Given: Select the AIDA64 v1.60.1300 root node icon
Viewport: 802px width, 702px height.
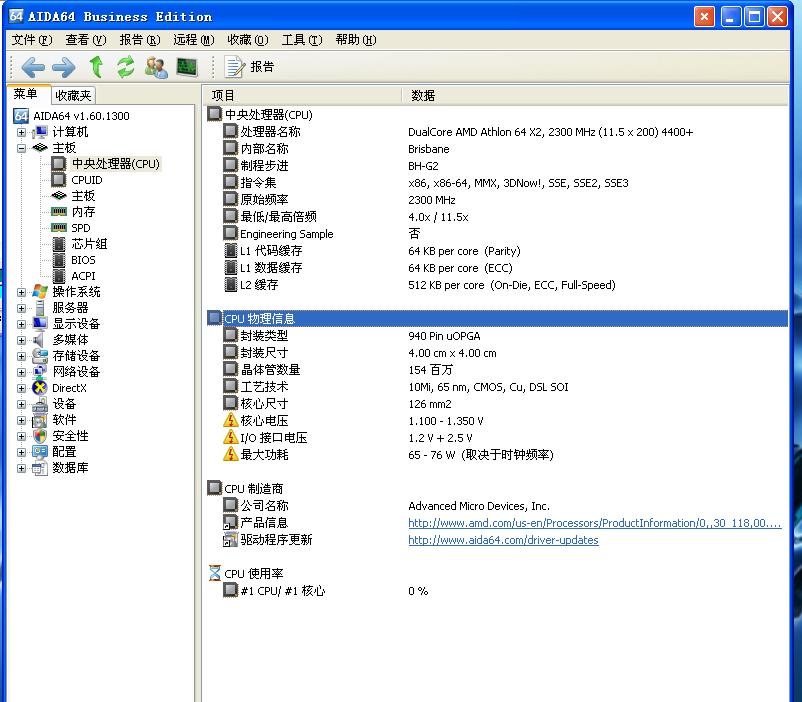Looking at the screenshot, I should pos(21,116).
